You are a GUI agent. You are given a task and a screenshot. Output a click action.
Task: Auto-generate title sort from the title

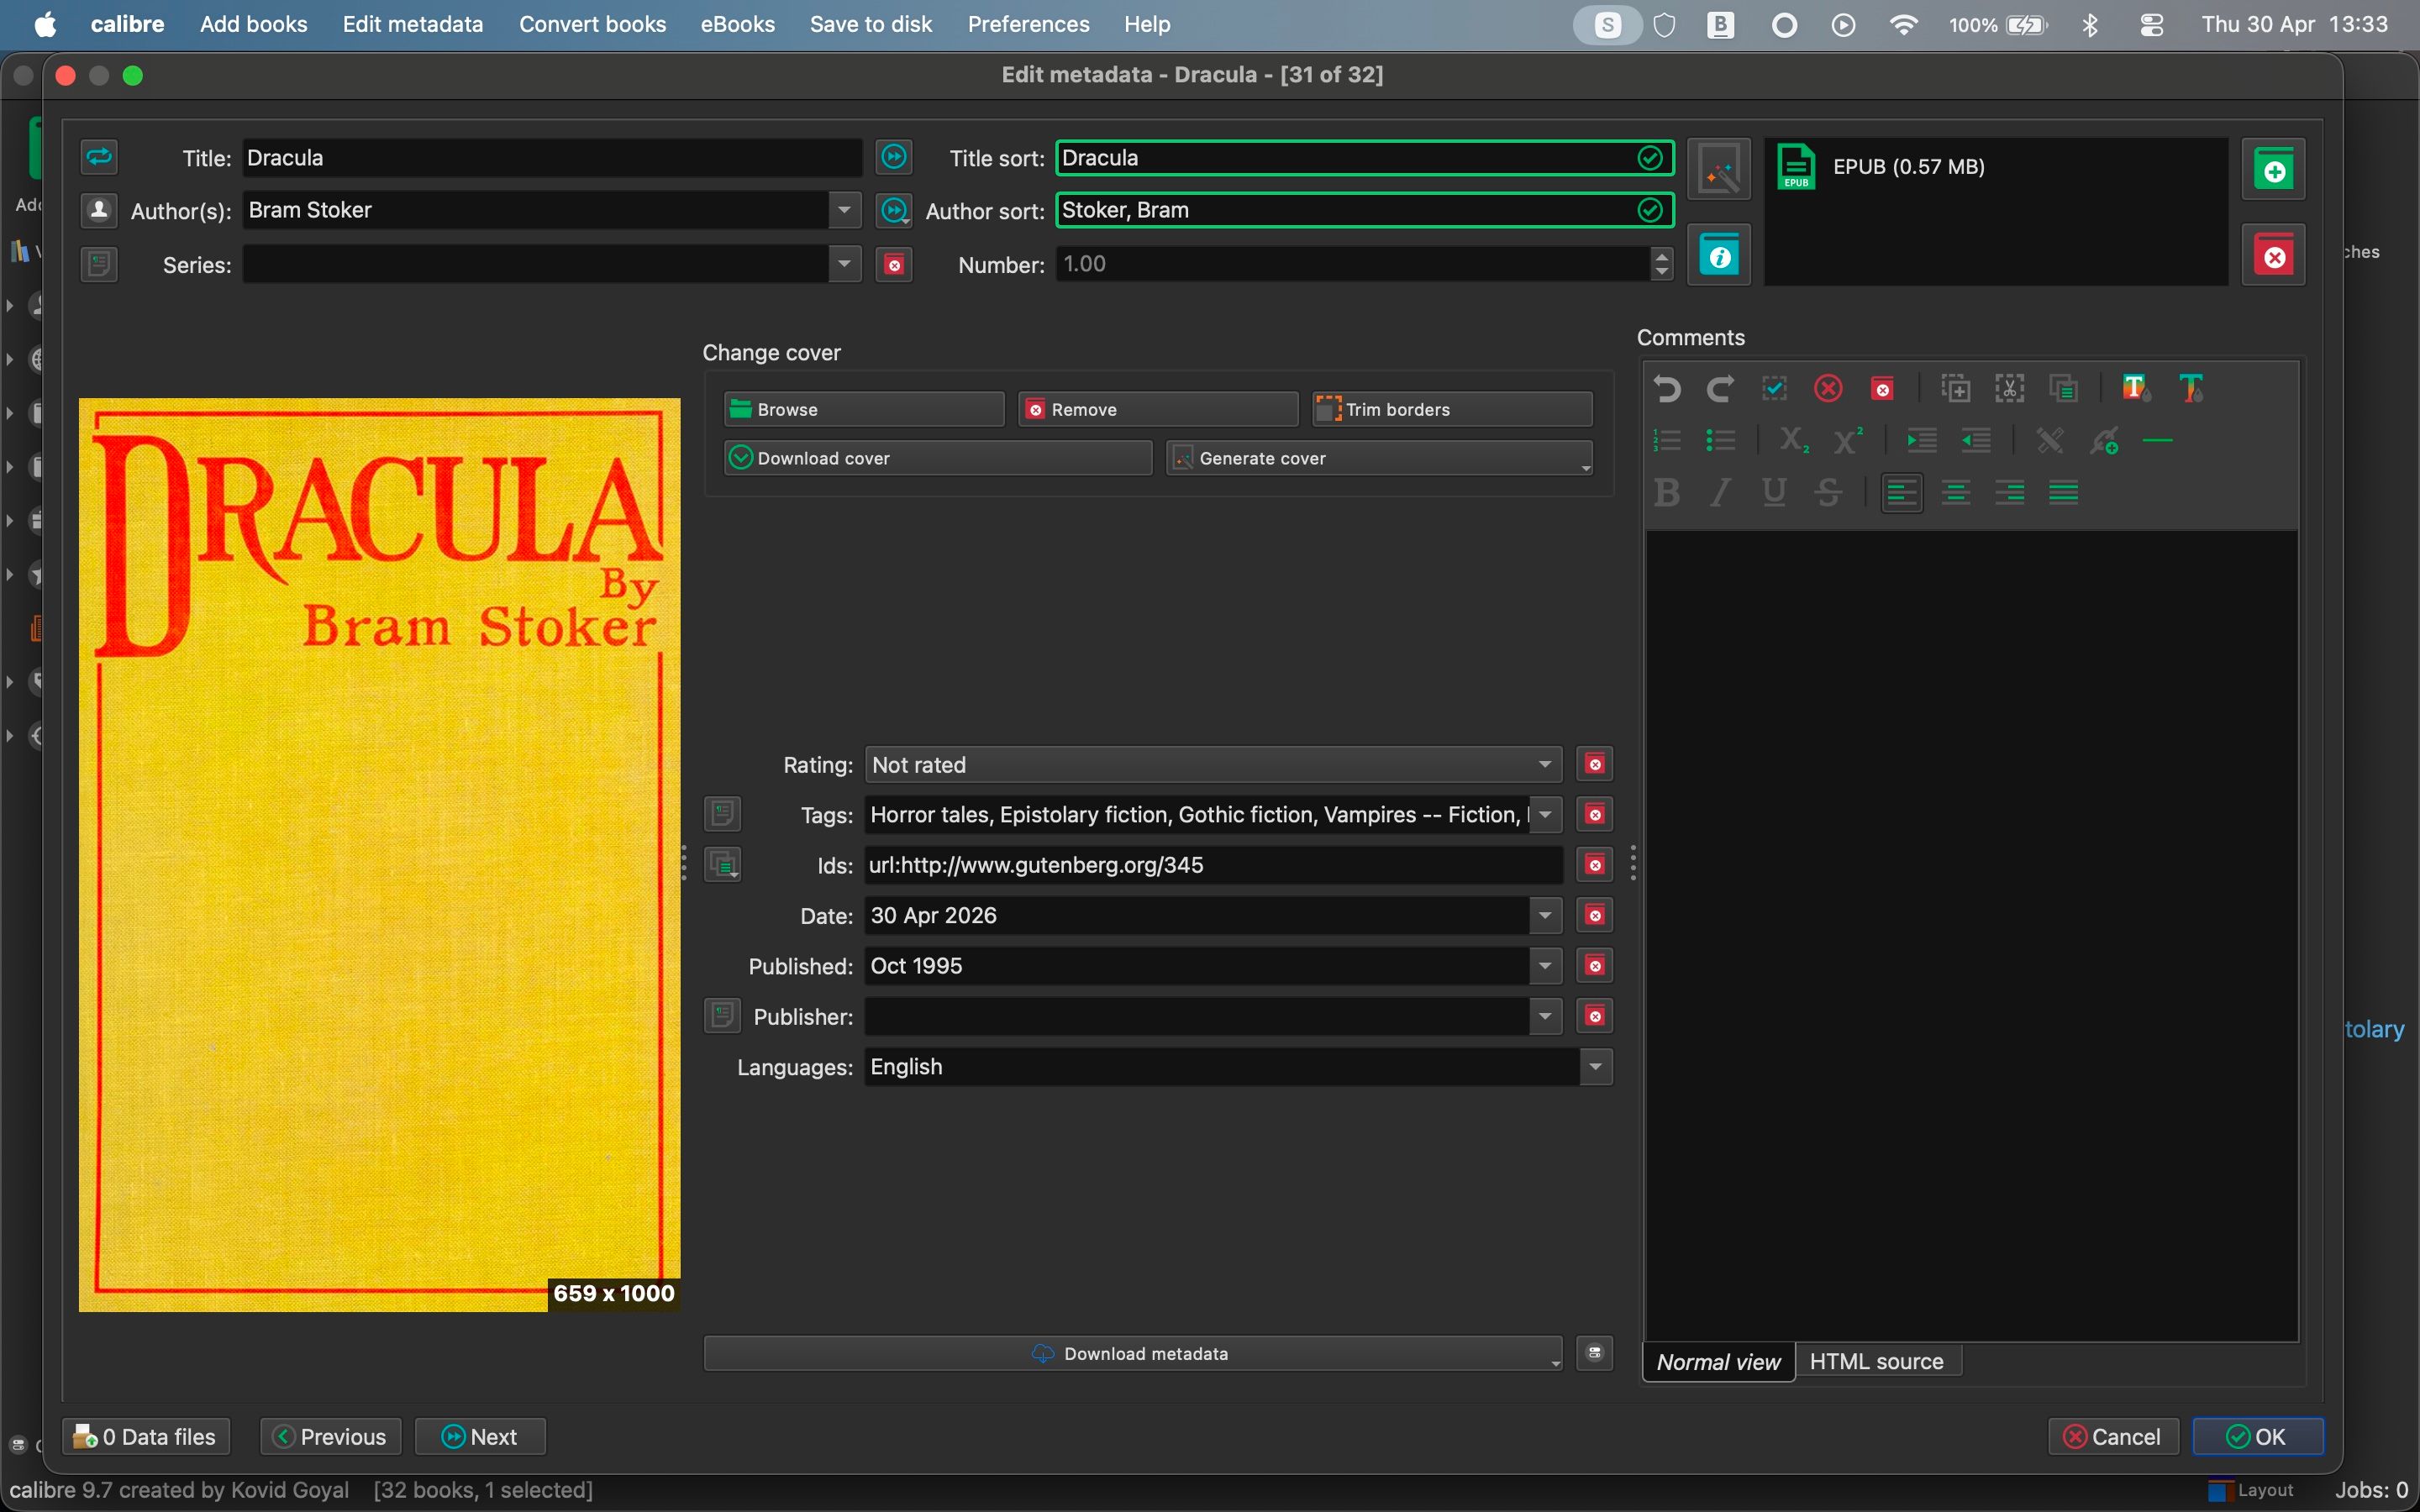coord(894,157)
